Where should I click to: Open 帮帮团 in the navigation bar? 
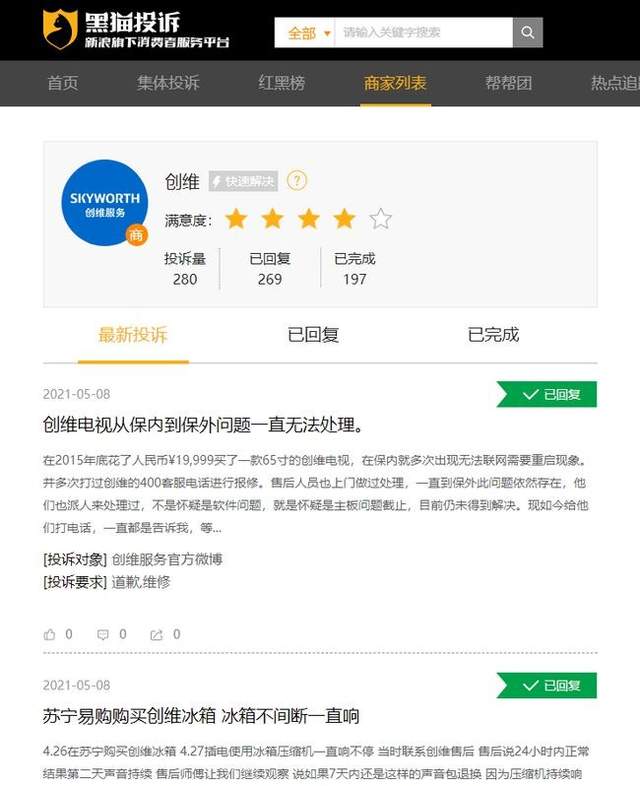coord(509,83)
